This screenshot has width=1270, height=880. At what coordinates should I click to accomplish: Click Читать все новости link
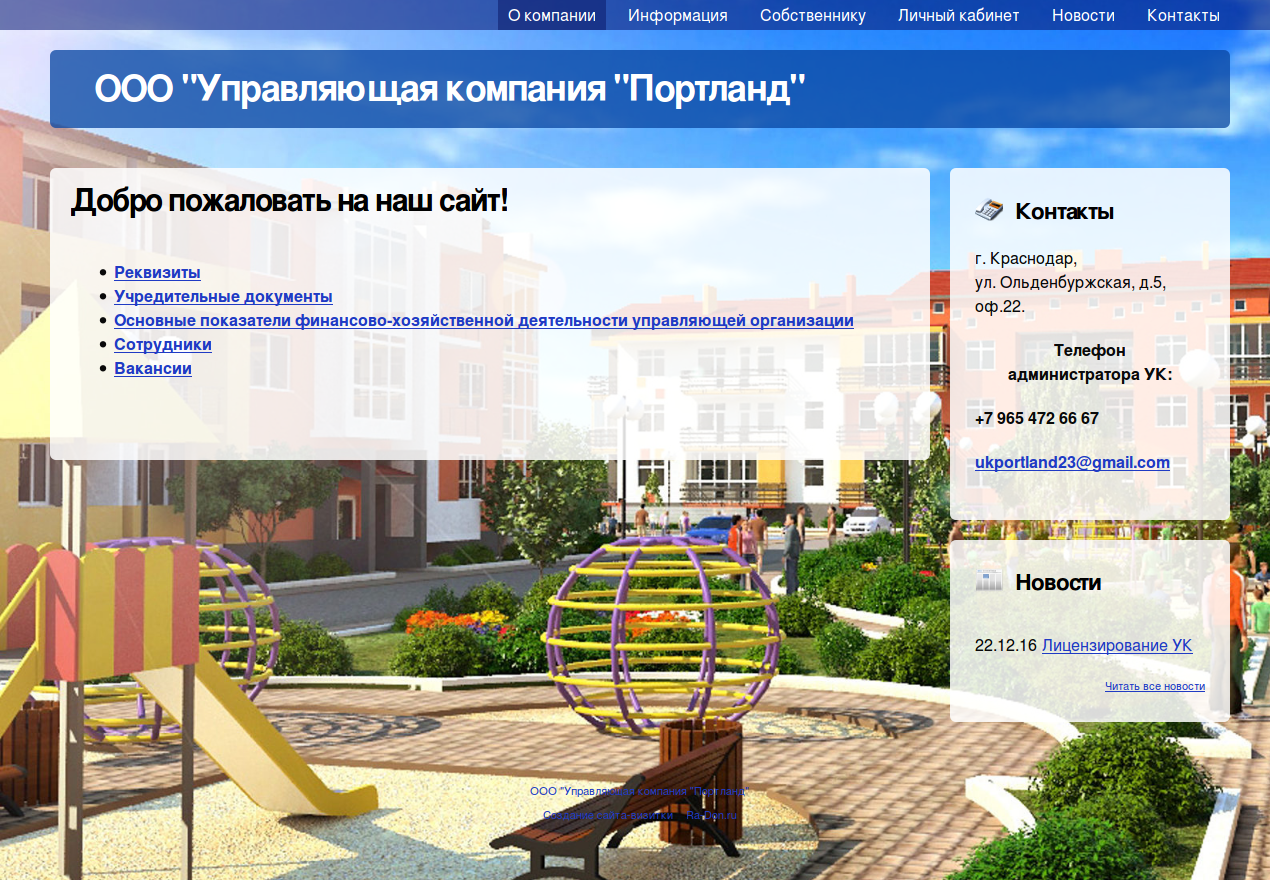[1154, 686]
